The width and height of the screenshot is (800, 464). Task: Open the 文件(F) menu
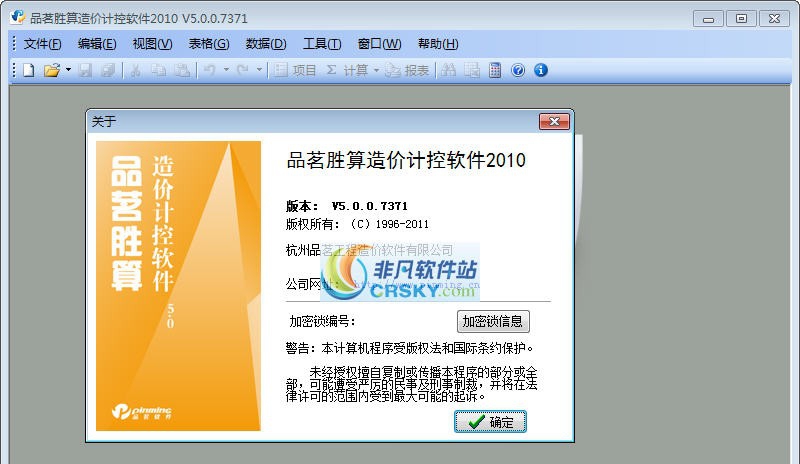(42, 44)
